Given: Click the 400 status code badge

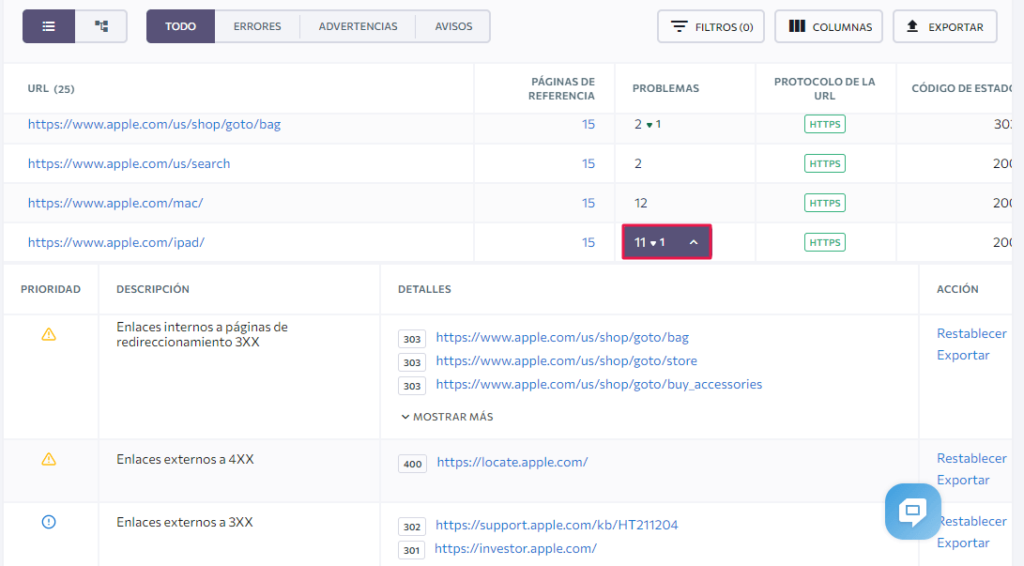Looking at the screenshot, I should click(412, 464).
